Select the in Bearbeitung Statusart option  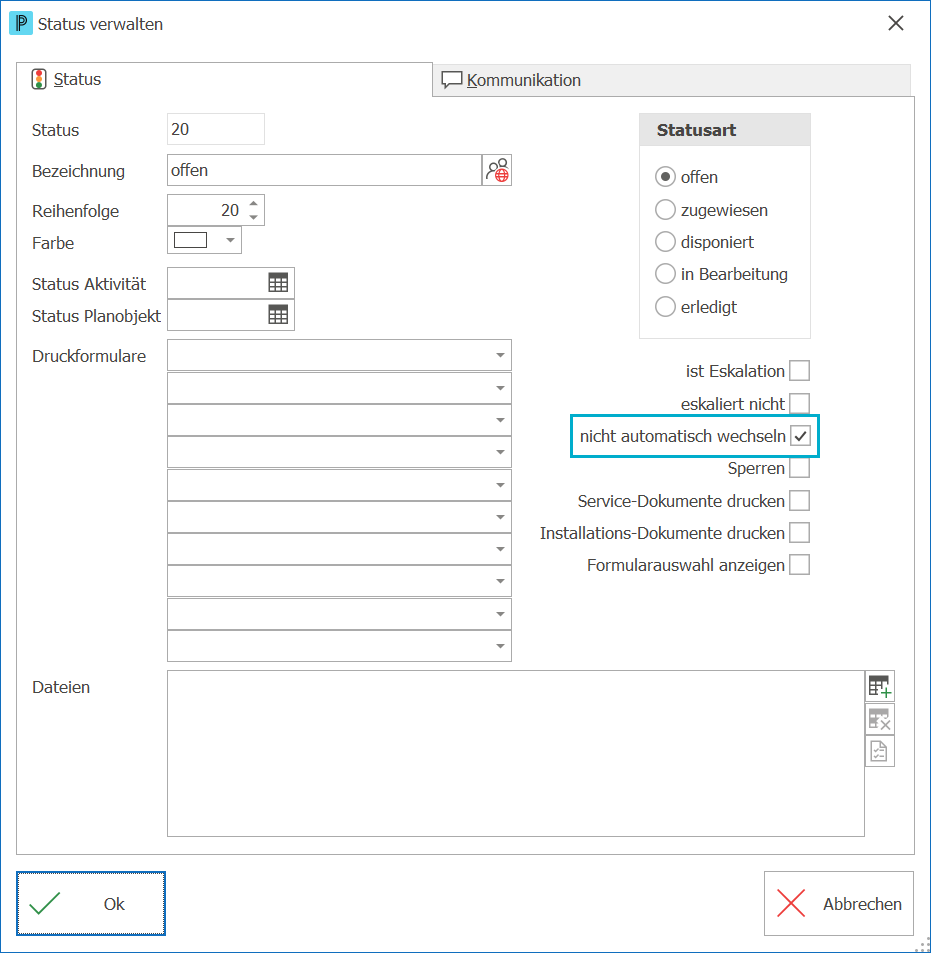point(665,274)
